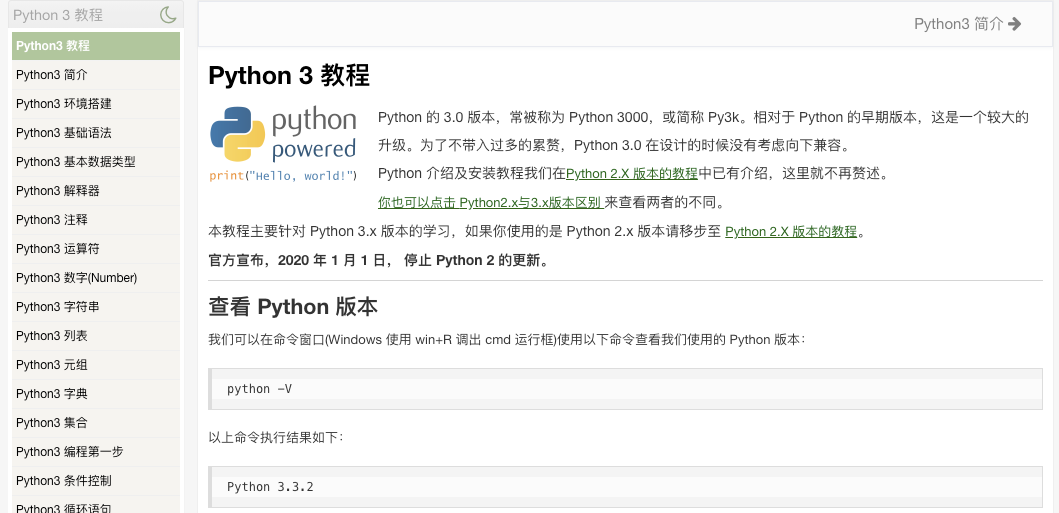Screen dimensions: 1059x513
Task: Open Python3 字典 sidebar entry
Action: point(96,394)
